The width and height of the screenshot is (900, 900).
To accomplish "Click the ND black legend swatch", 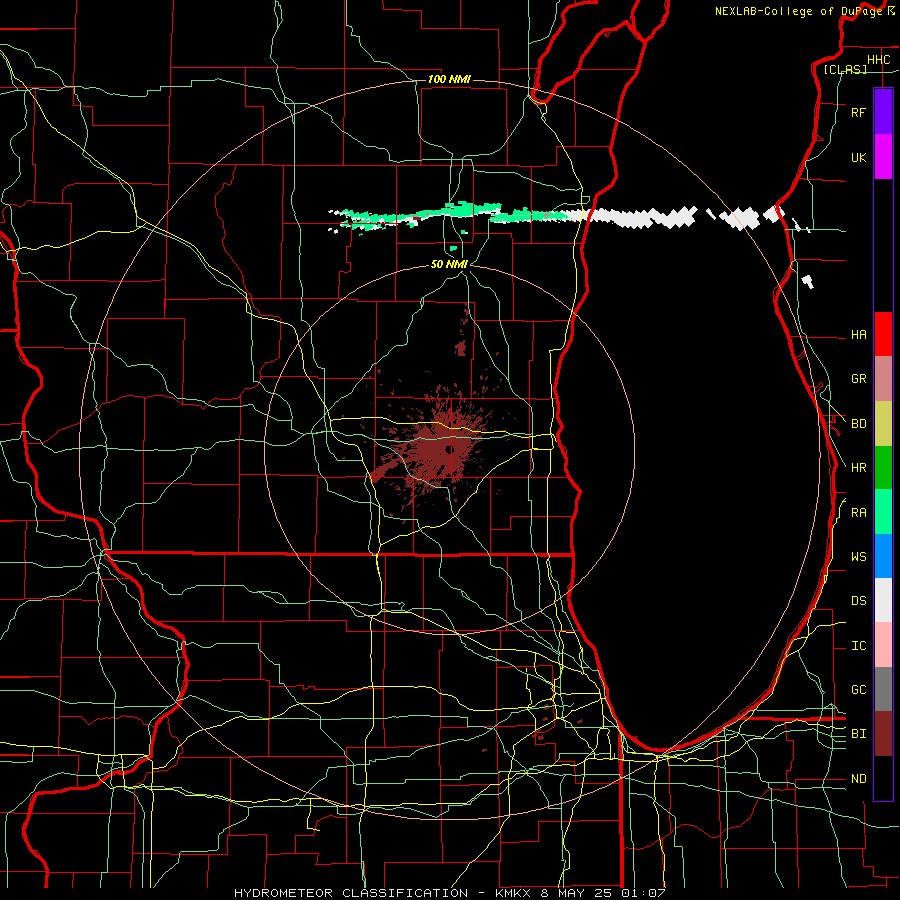I will 883,778.
